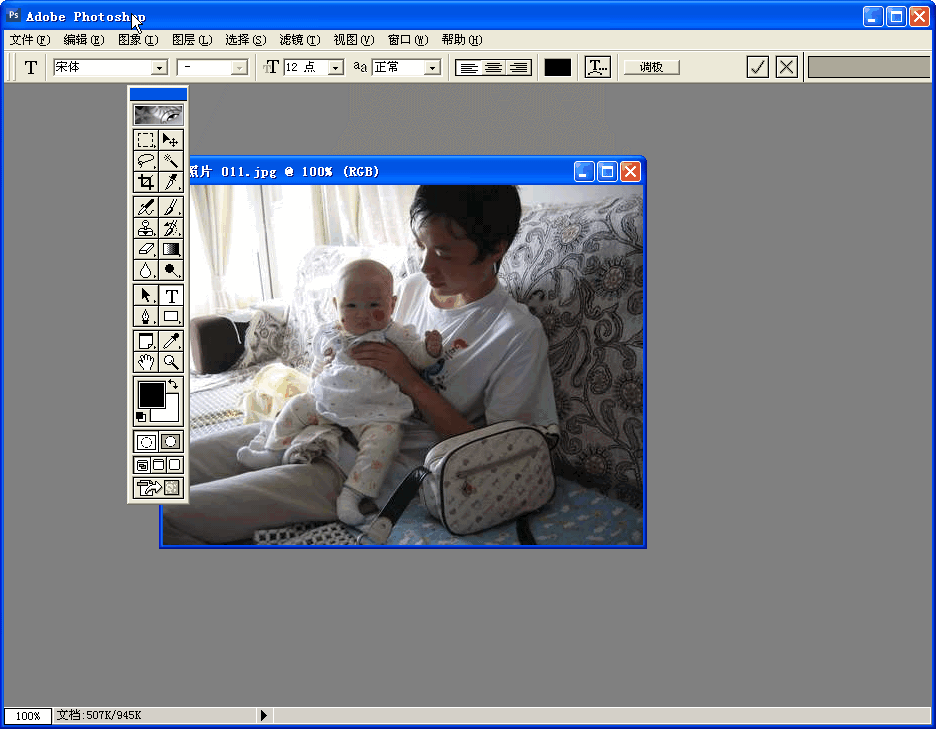The height and width of the screenshot is (729, 936).
Task: Commit the text edit with the check button
Action: click(757, 67)
